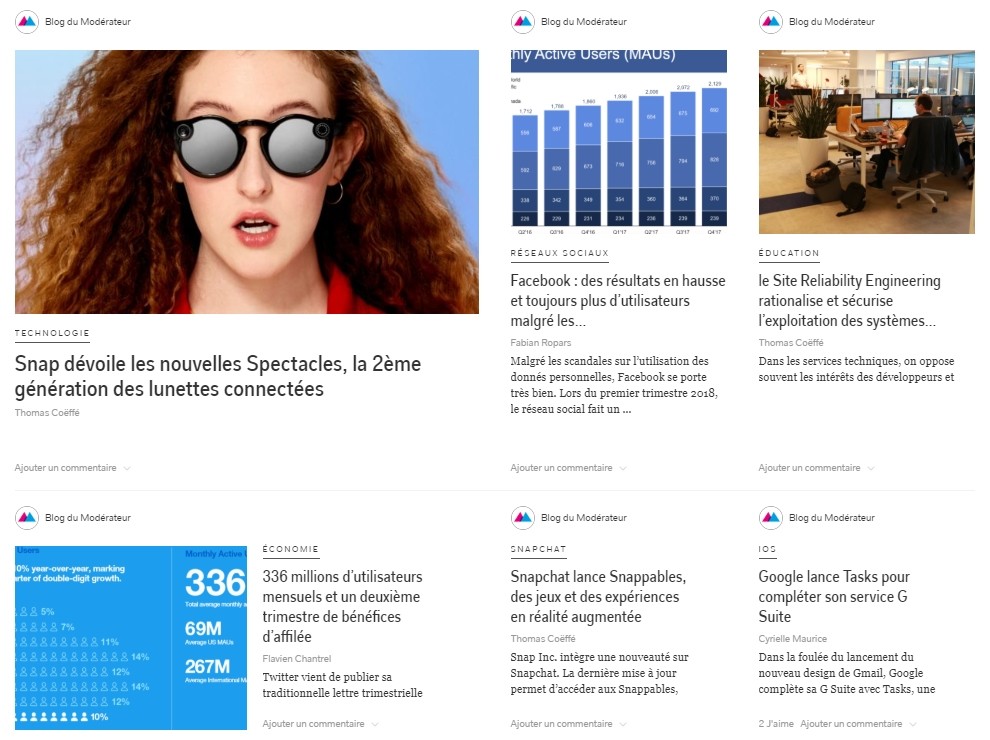Read the Dans la foulée du lancement excerpt
This screenshot has width=990, height=740.
point(847,673)
